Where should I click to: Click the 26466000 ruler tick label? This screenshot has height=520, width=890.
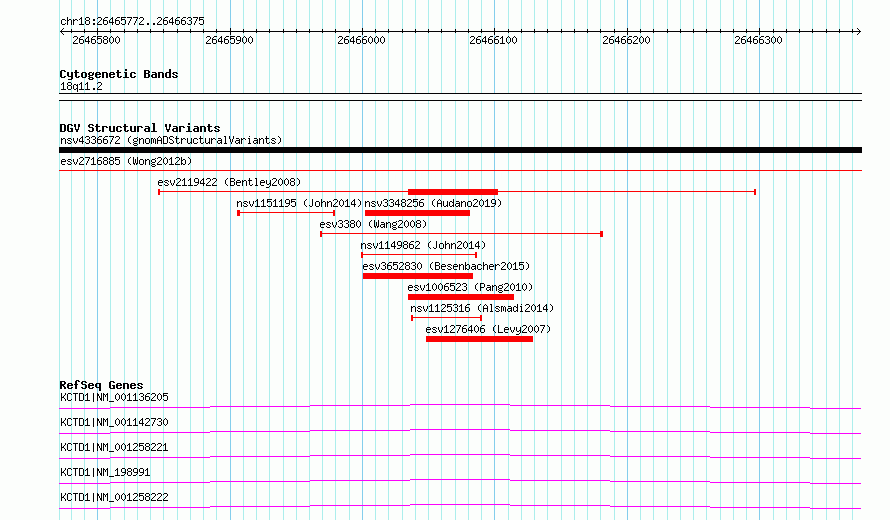362,40
